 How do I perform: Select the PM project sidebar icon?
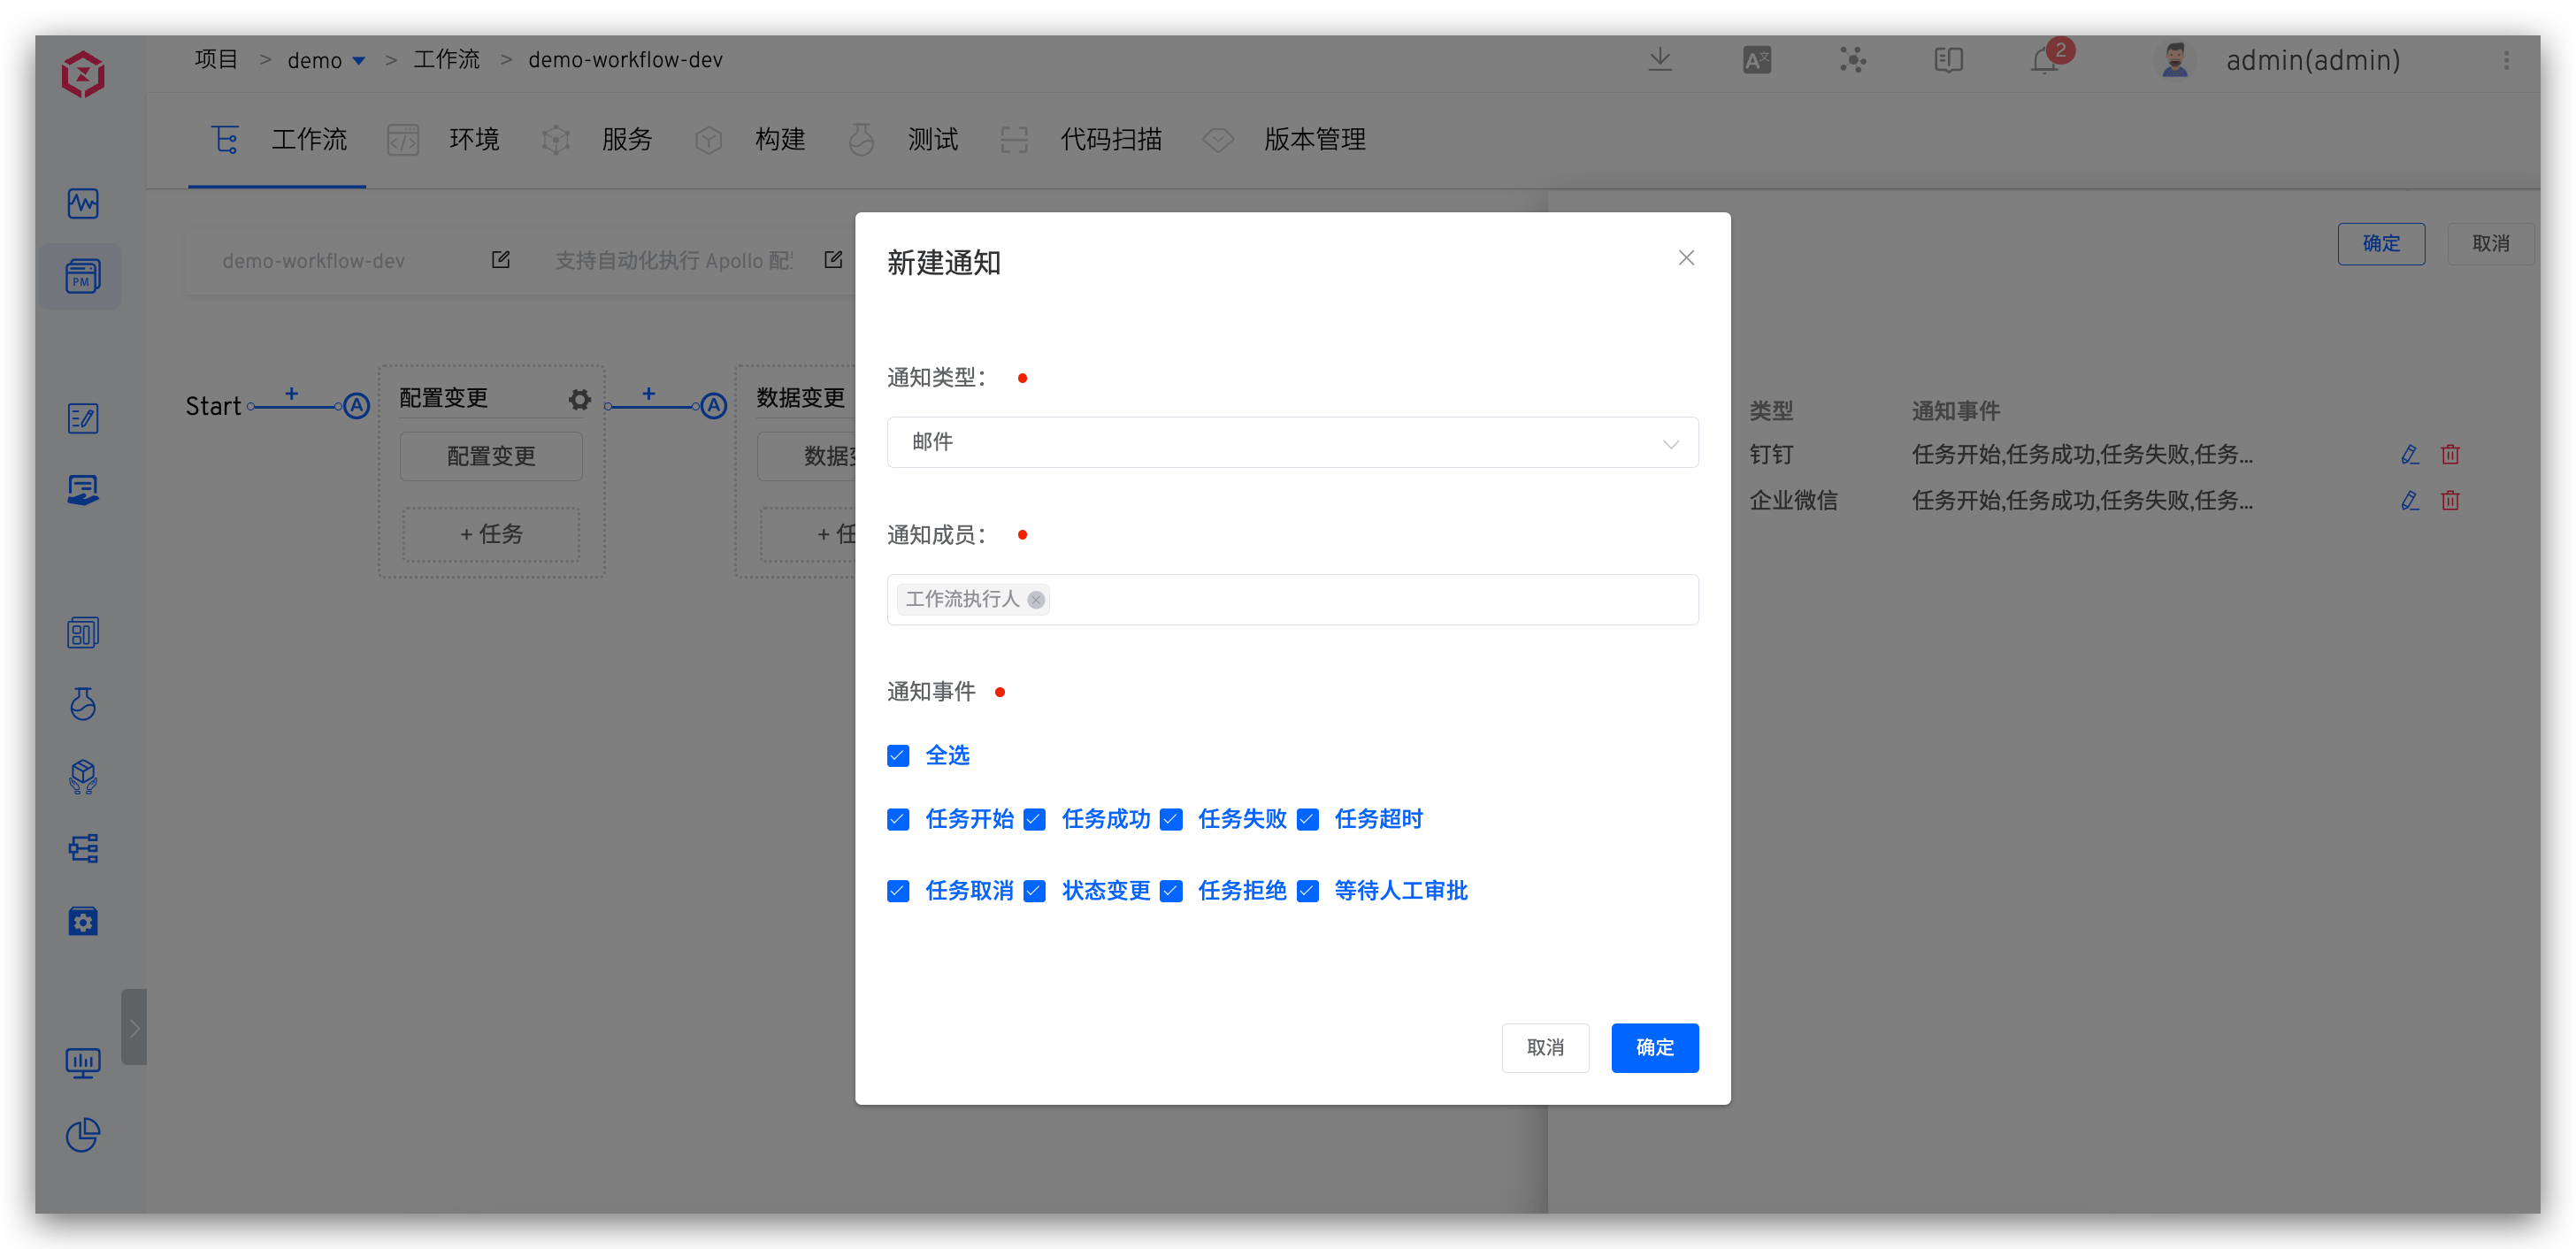pyautogui.click(x=82, y=276)
